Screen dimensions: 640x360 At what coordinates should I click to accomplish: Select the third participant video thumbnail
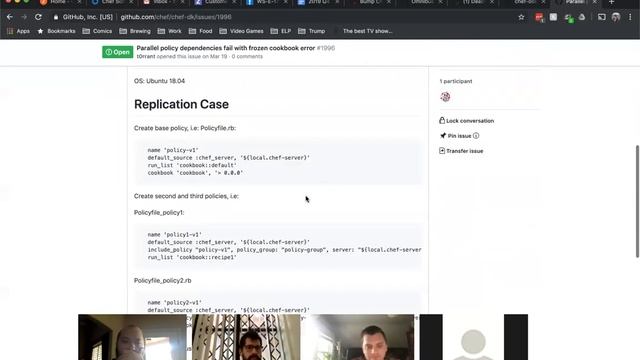tap(360, 337)
